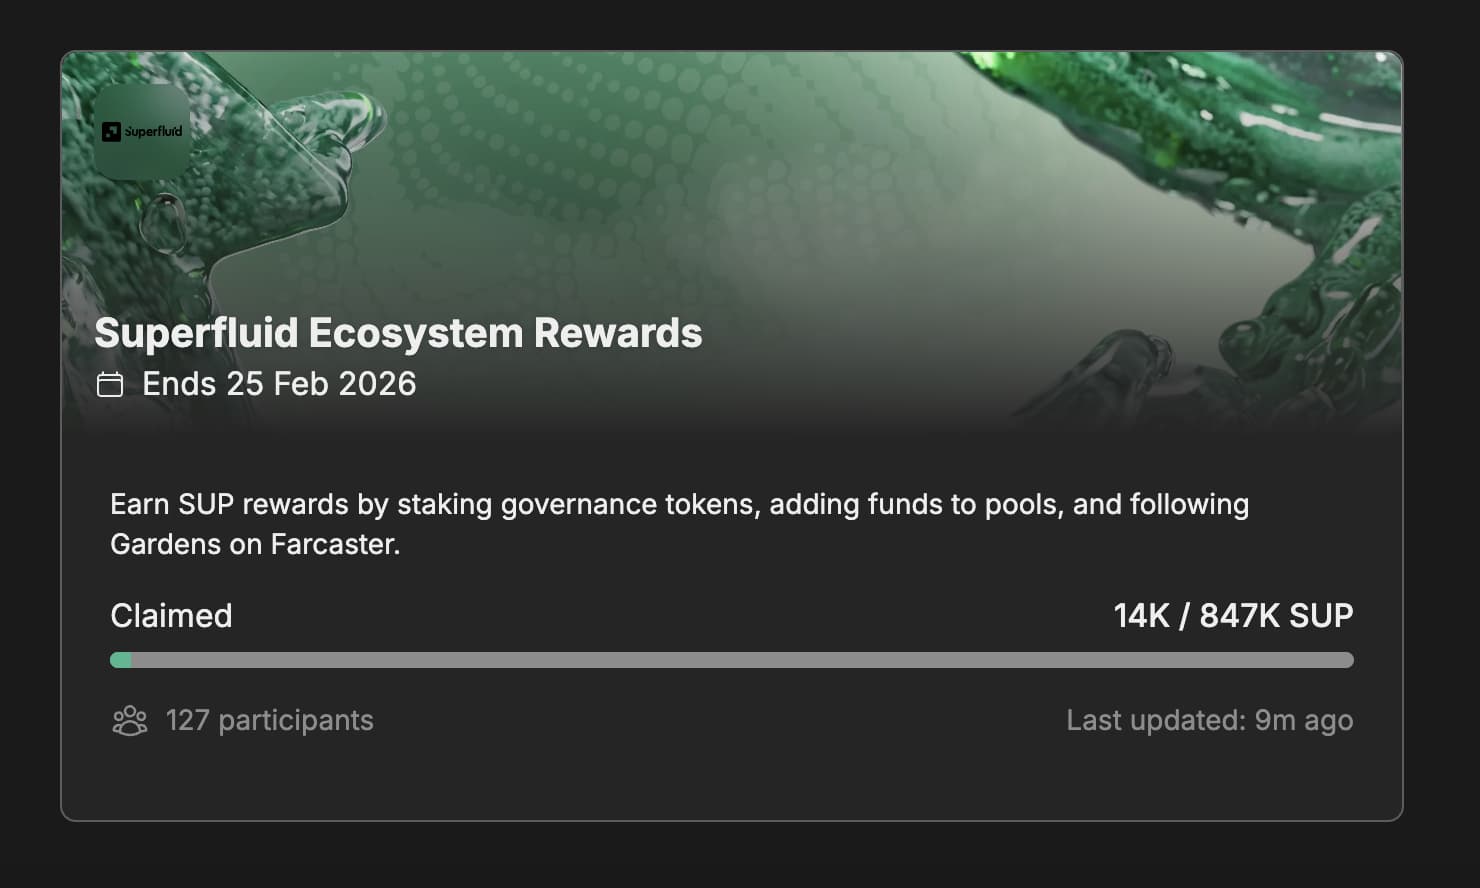Click the Last updated 9m ago text

coord(1209,720)
